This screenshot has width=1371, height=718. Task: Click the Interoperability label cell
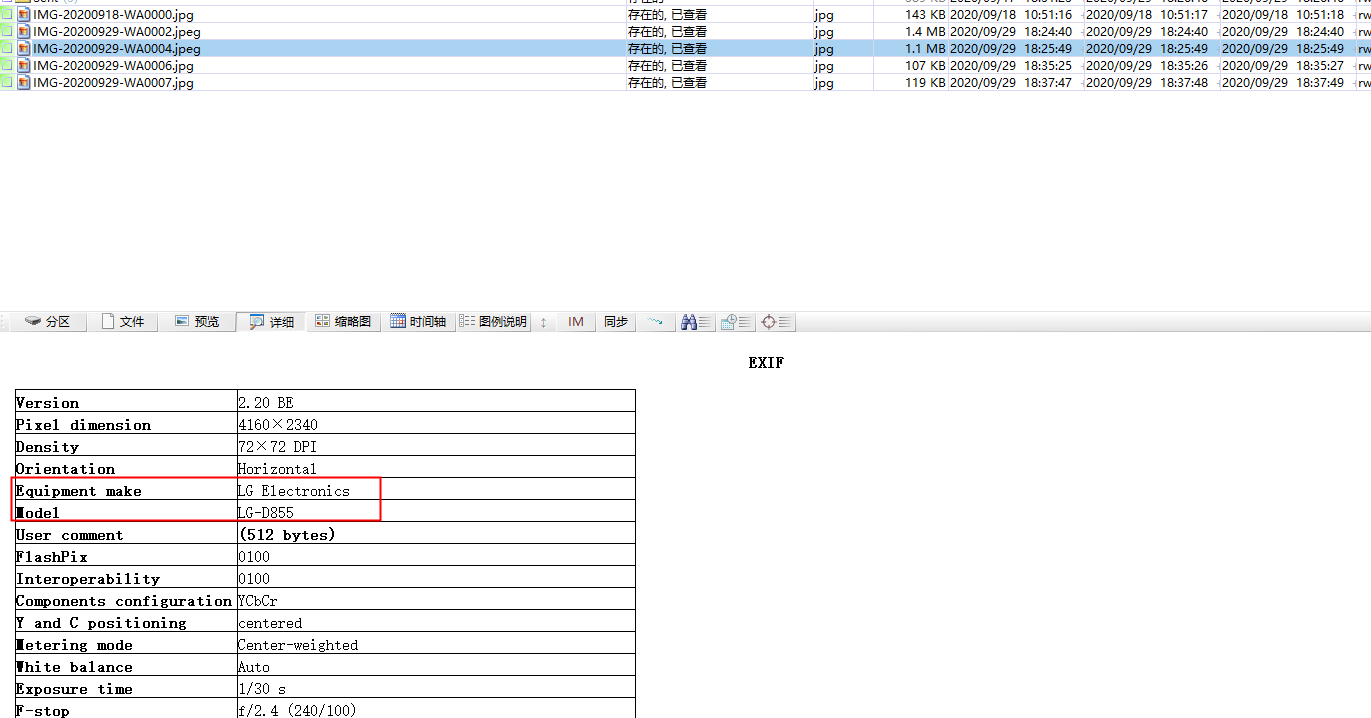coord(126,578)
